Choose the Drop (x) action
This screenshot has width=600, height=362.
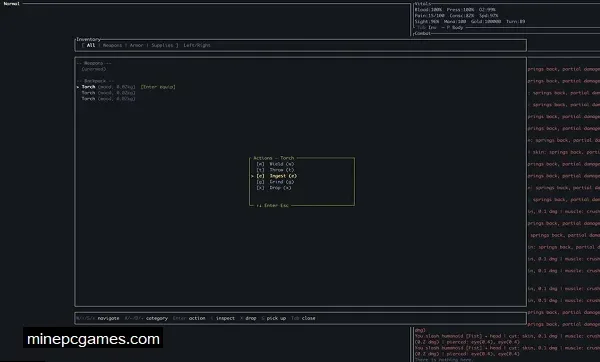point(274,188)
